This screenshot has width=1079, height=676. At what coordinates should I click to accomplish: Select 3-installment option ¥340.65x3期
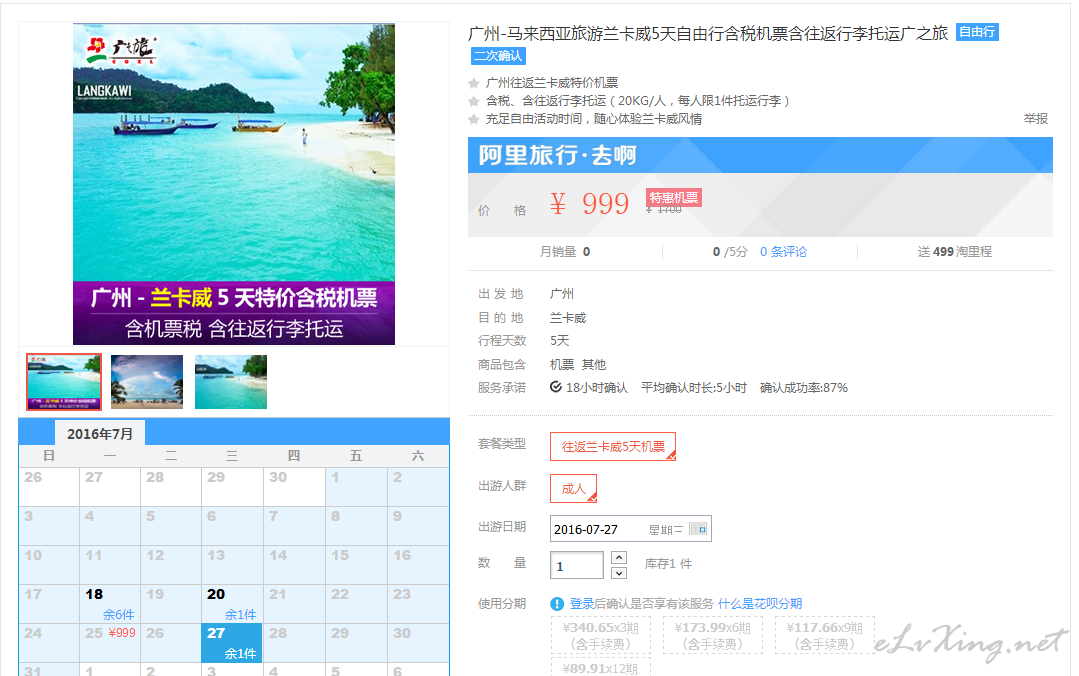pos(601,635)
